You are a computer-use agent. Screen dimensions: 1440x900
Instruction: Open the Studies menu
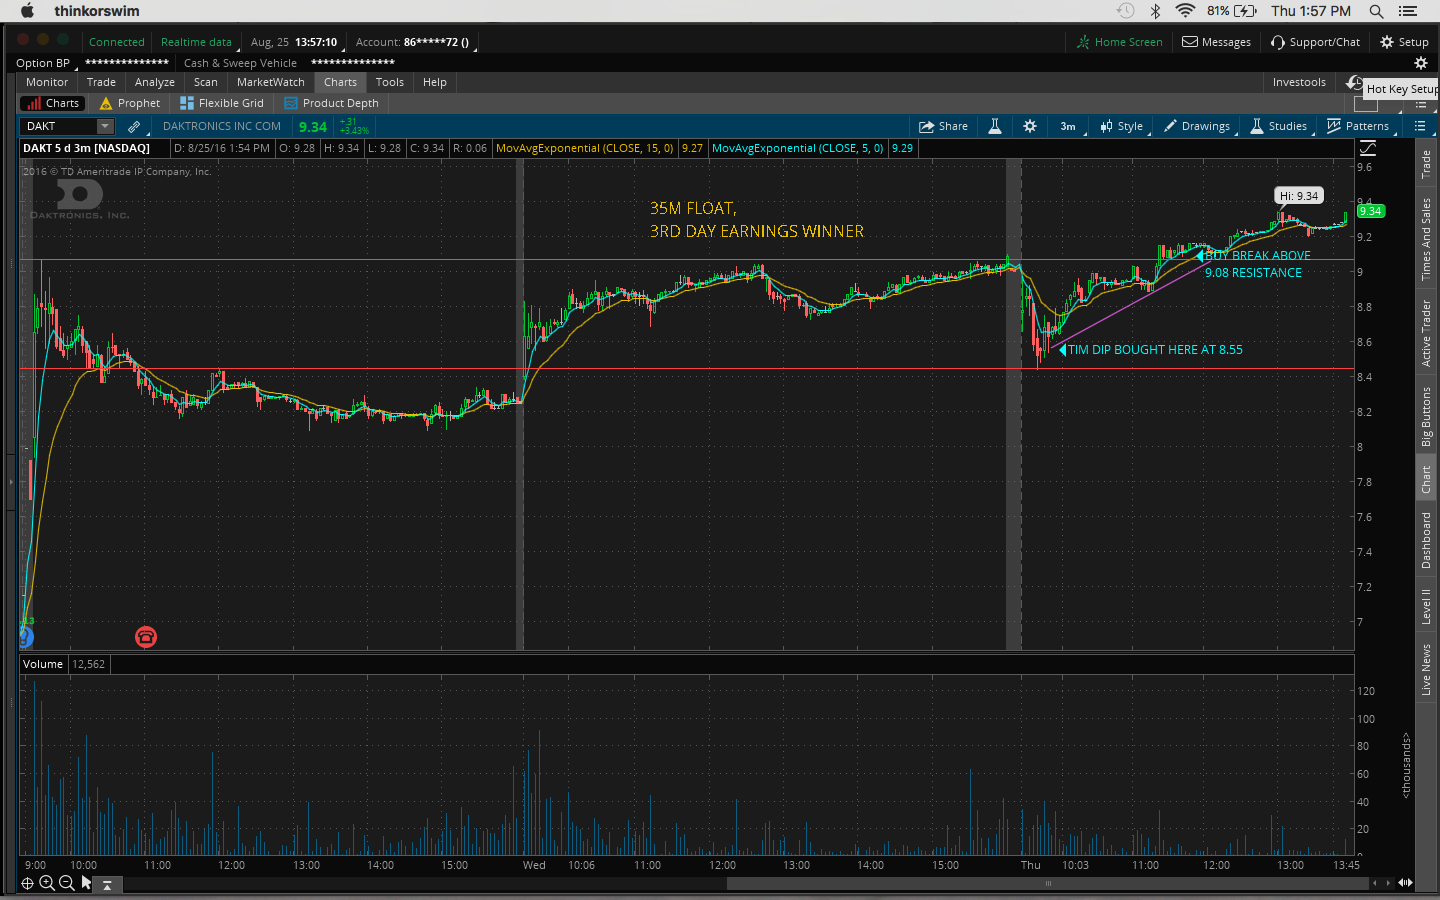[1278, 126]
